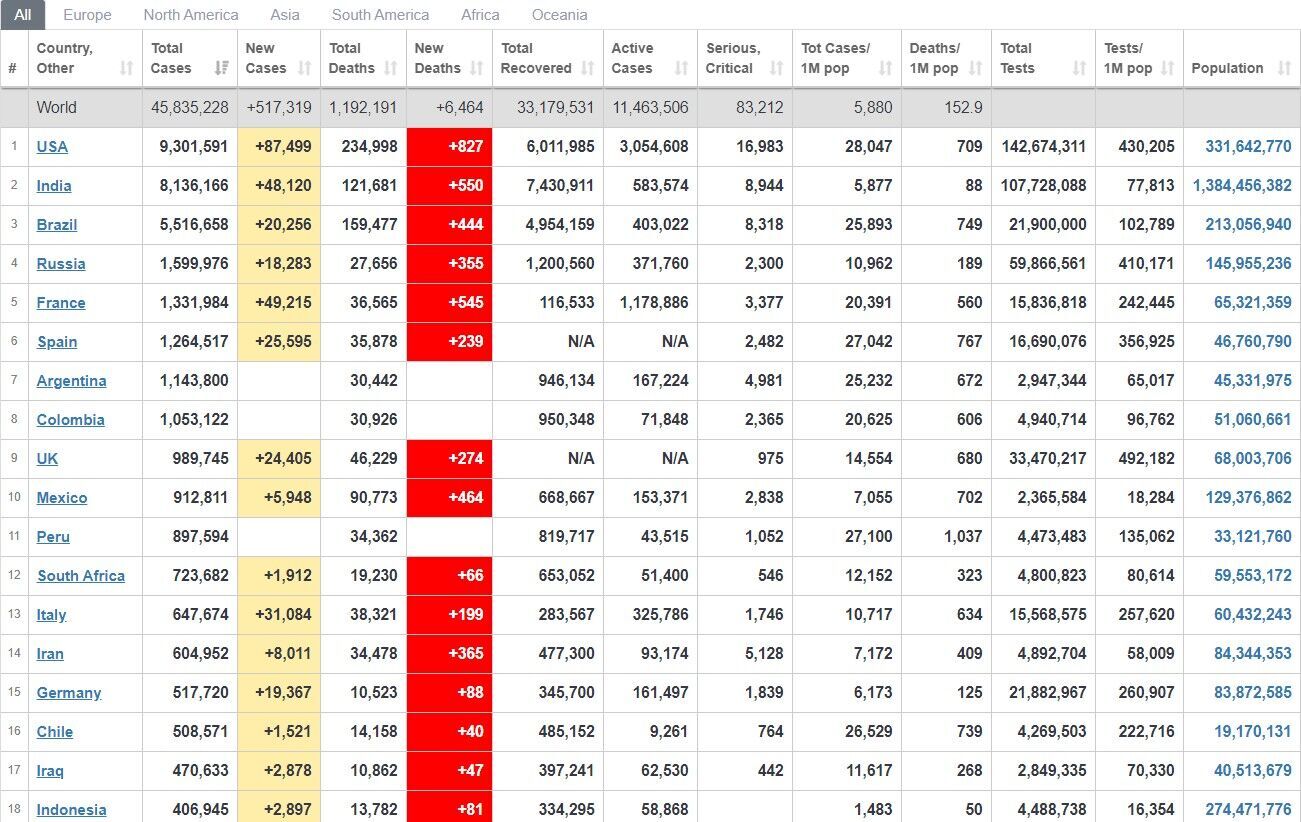Select World new deaths +6,464 cell
This screenshot has height=822, width=1301.
coord(450,107)
